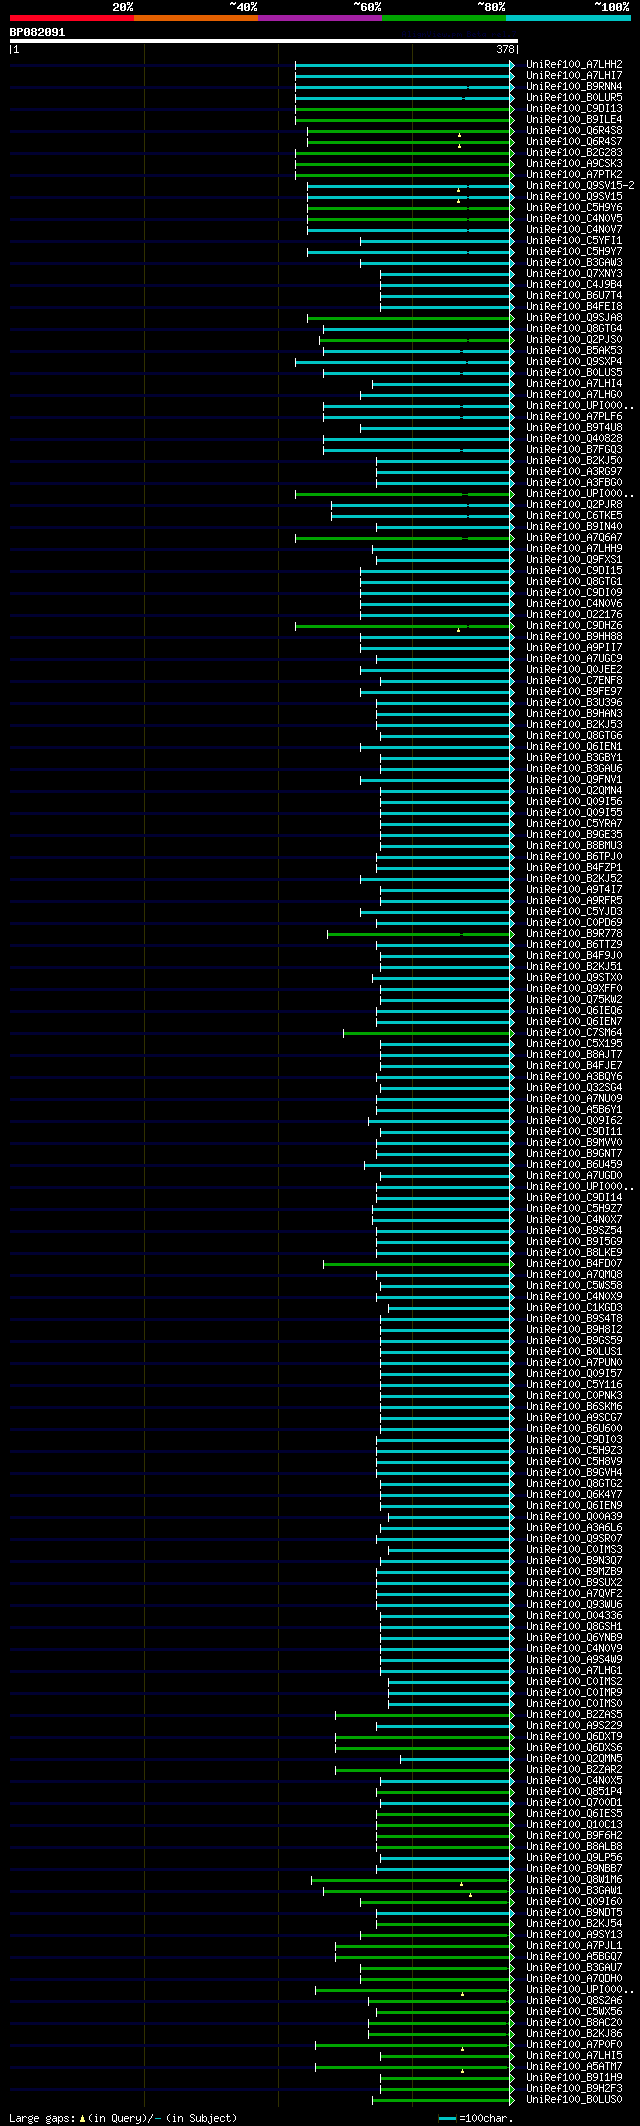Screen dimensions: 640x2126
Task: Select label UniRef100_Q9FXS1
Action: tap(574, 560)
